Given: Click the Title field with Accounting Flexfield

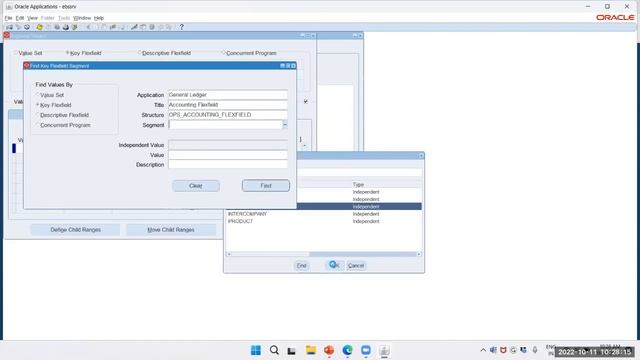Looking at the screenshot, I should tap(228, 105).
